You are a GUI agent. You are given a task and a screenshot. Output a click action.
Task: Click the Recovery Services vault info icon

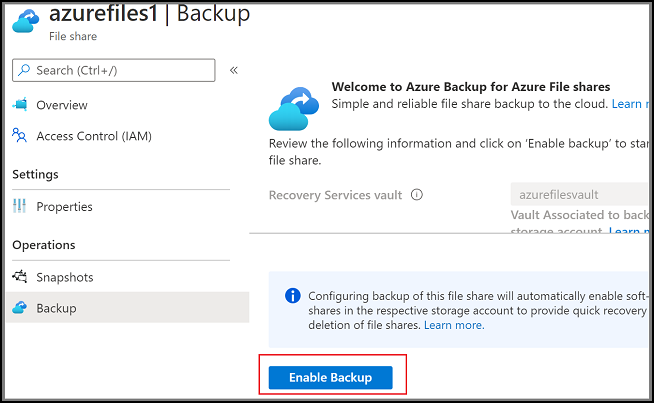(x=417, y=194)
